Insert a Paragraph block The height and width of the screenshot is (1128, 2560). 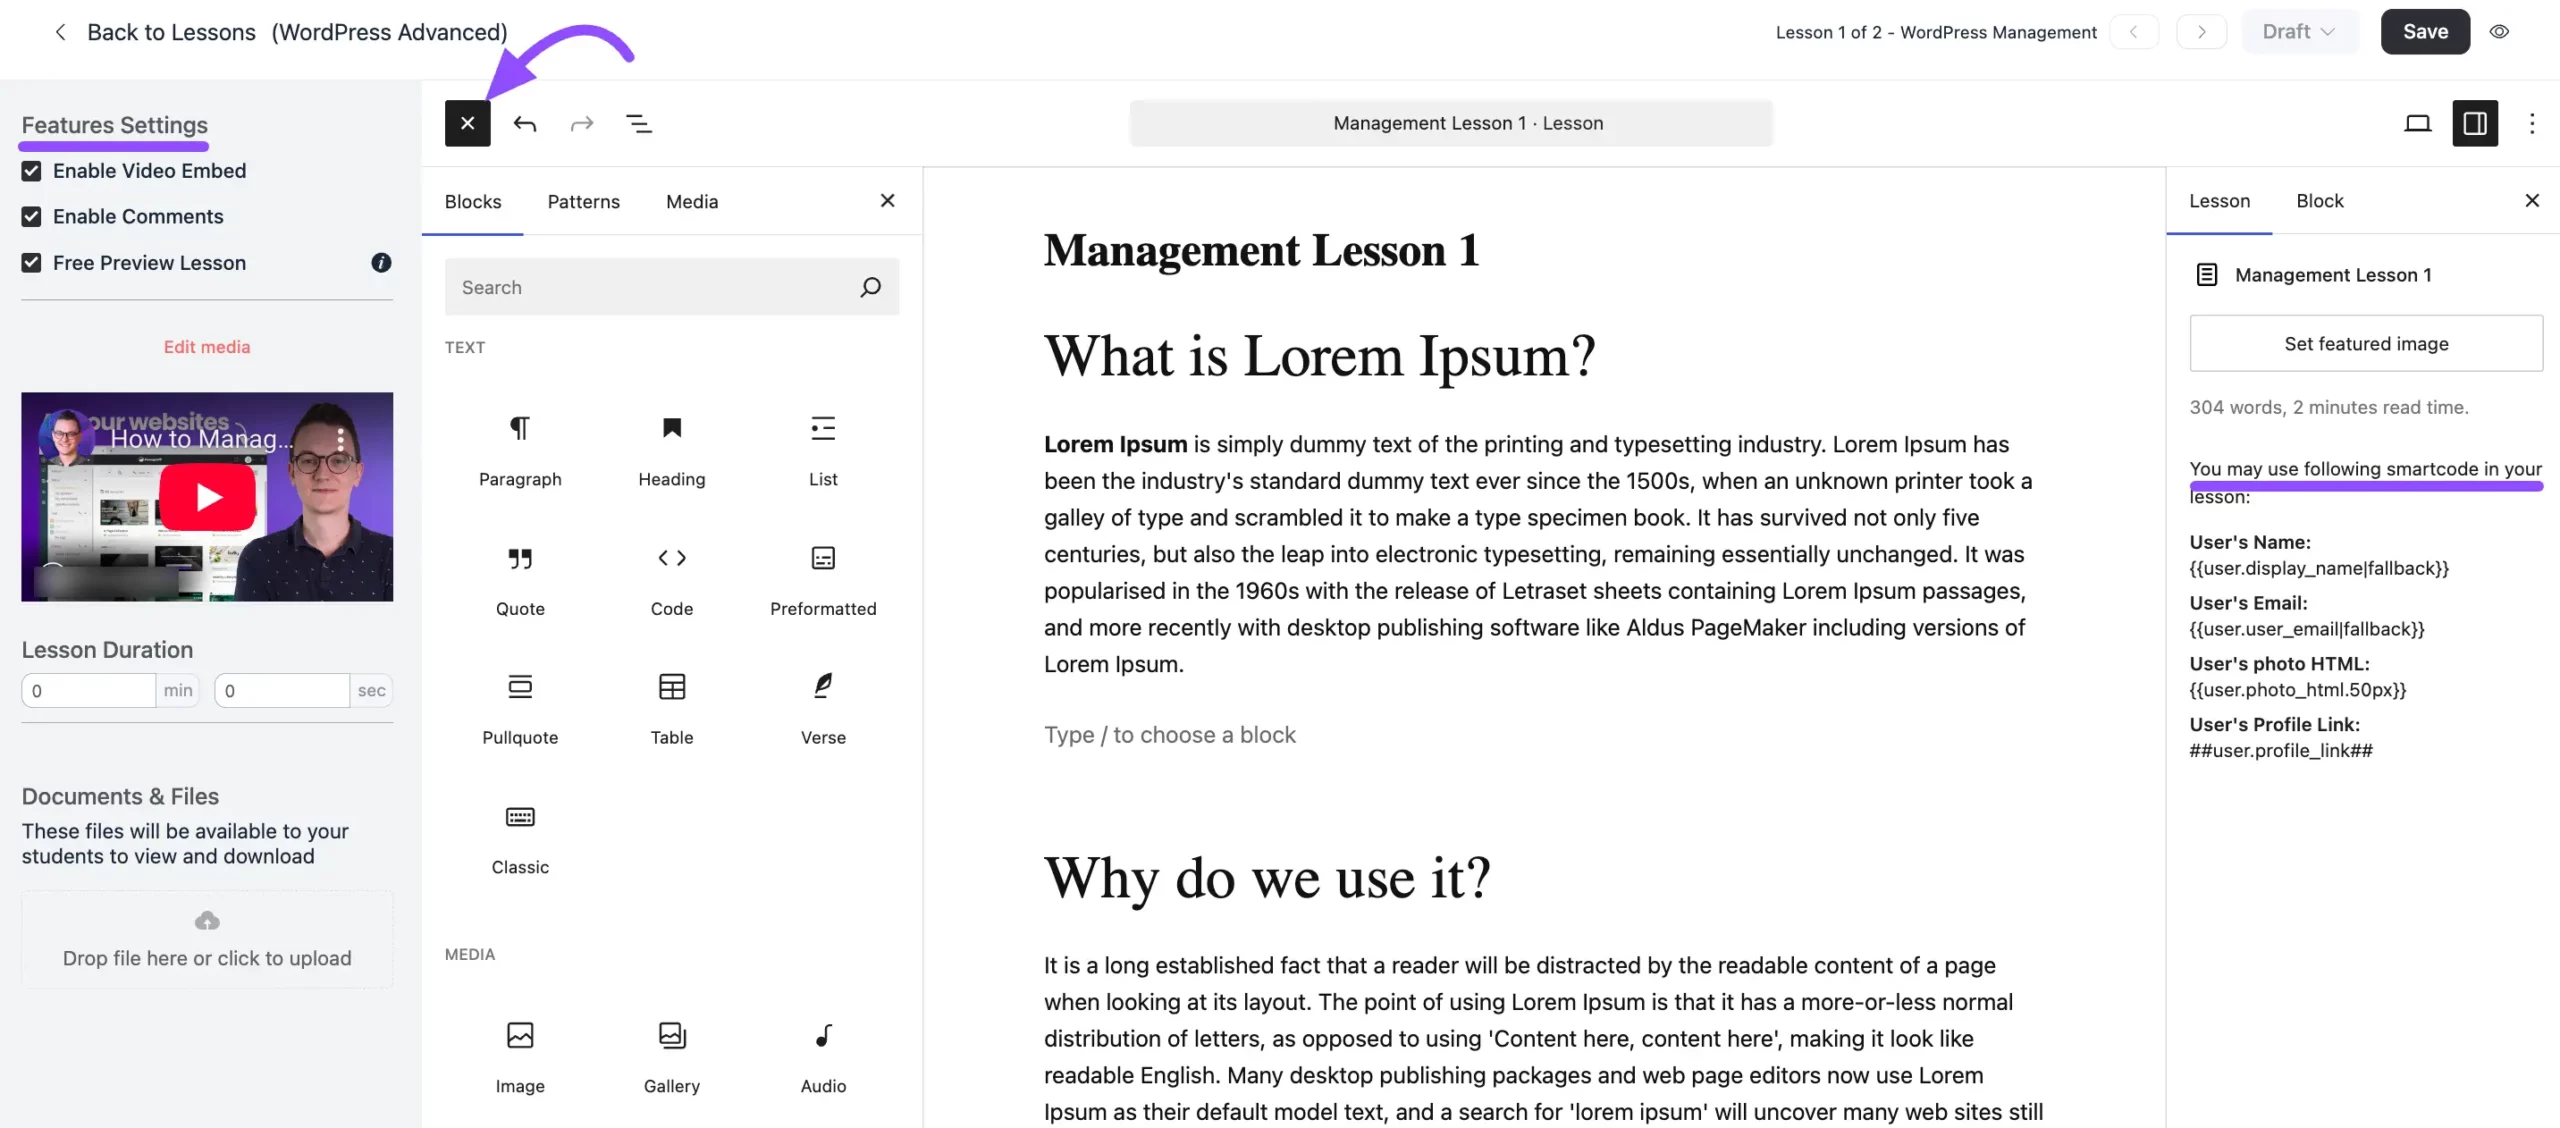coord(520,450)
